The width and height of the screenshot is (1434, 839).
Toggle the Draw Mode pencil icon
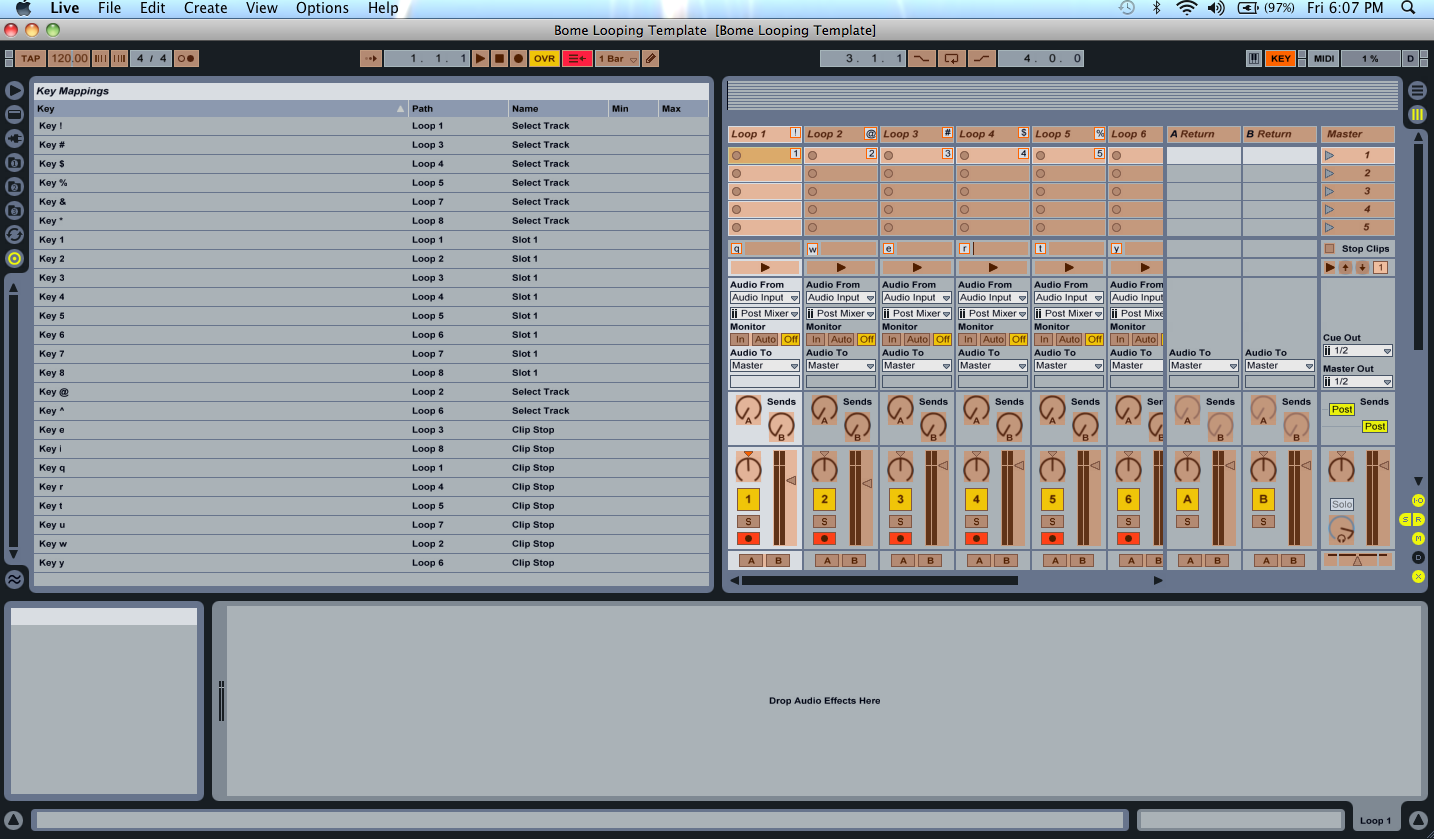tap(651, 59)
